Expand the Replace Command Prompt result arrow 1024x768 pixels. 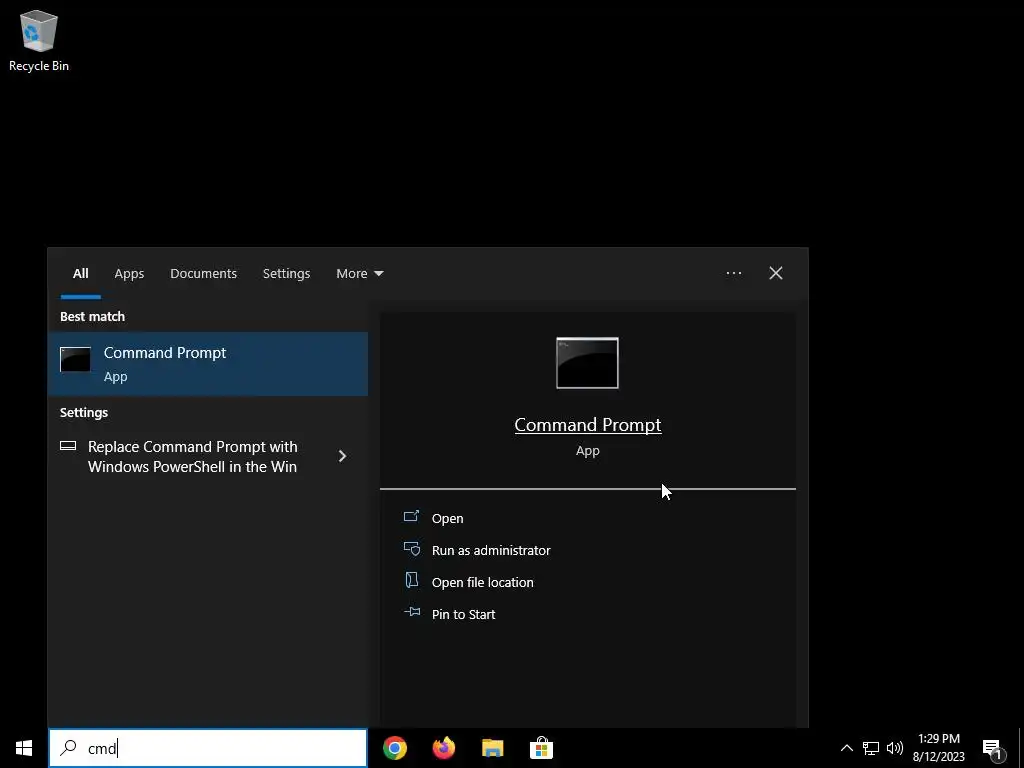coord(342,456)
